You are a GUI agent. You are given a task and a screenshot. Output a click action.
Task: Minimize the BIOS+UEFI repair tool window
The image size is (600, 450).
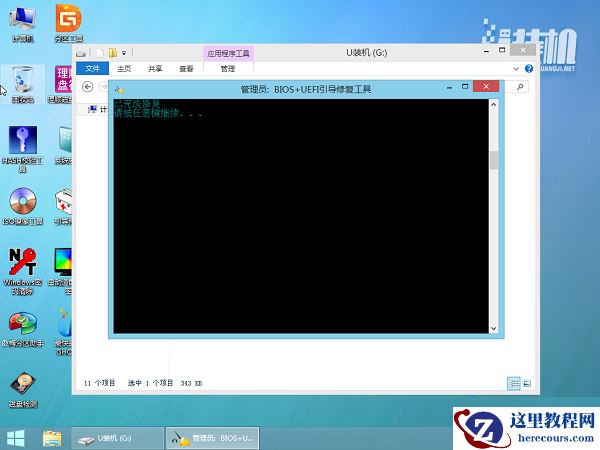coord(450,88)
